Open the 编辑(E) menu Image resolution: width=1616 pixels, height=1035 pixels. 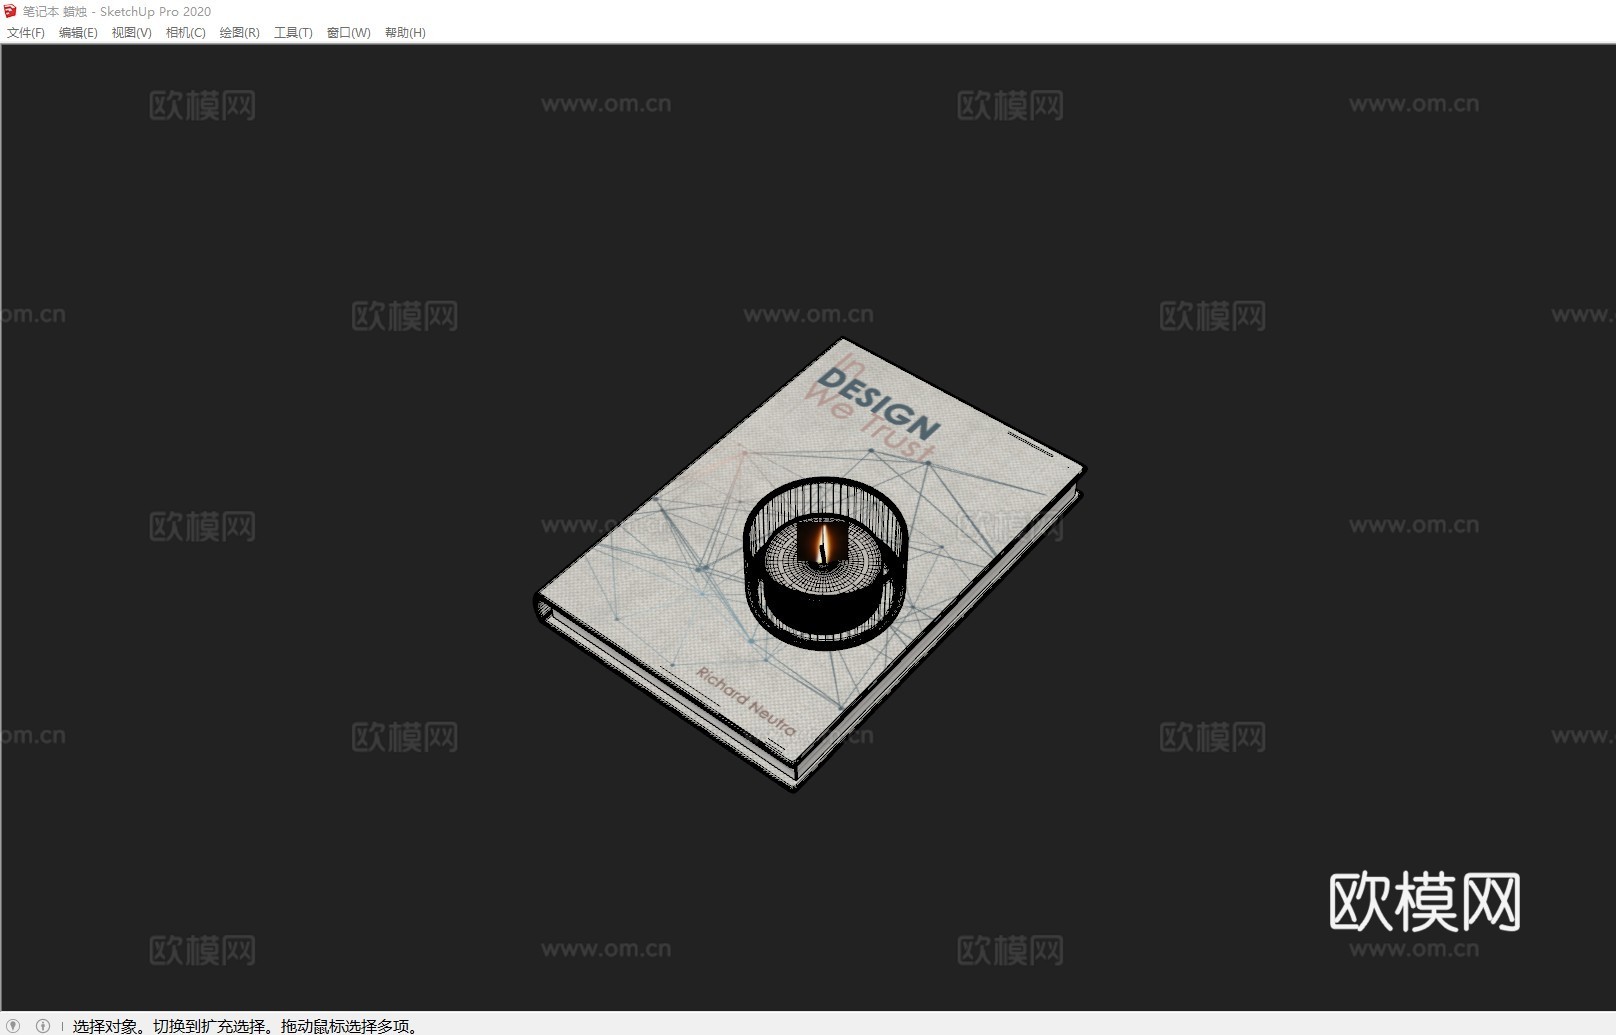pyautogui.click(x=78, y=33)
